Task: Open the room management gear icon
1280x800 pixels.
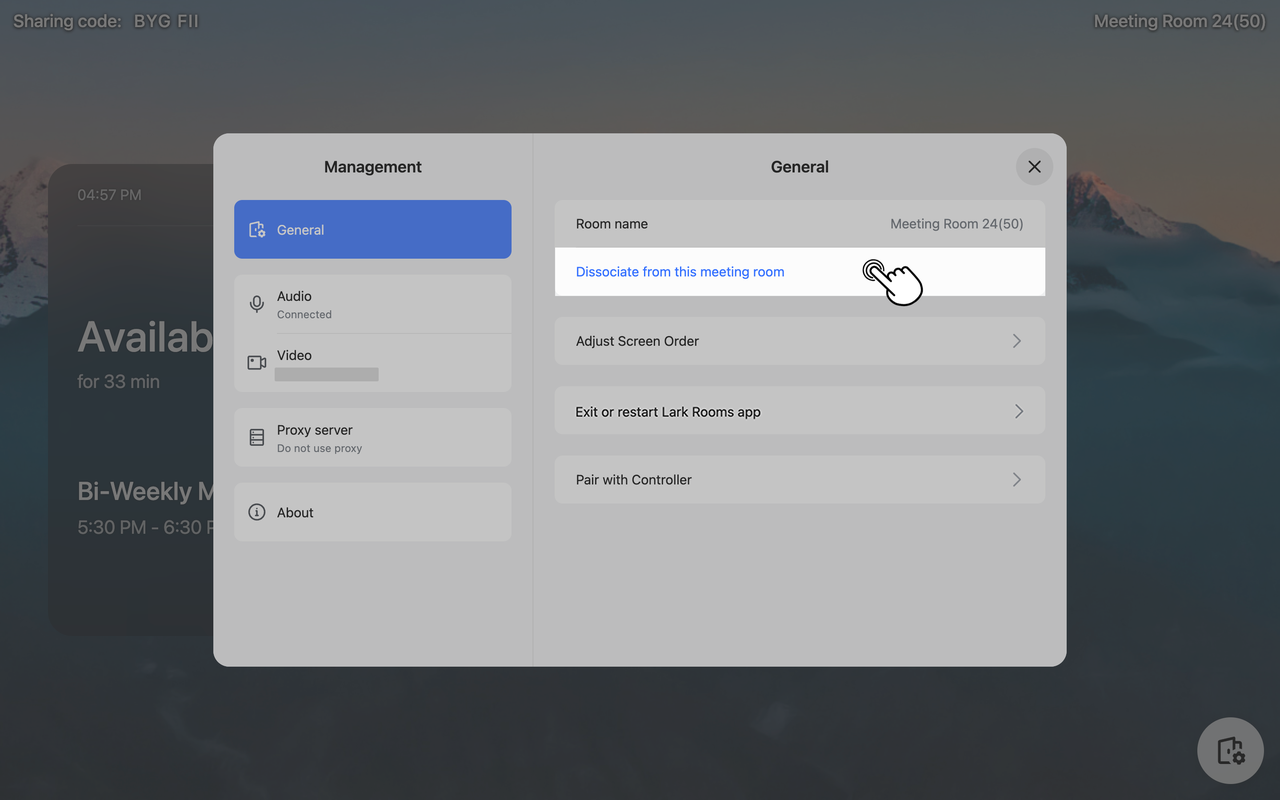Action: 1230,750
